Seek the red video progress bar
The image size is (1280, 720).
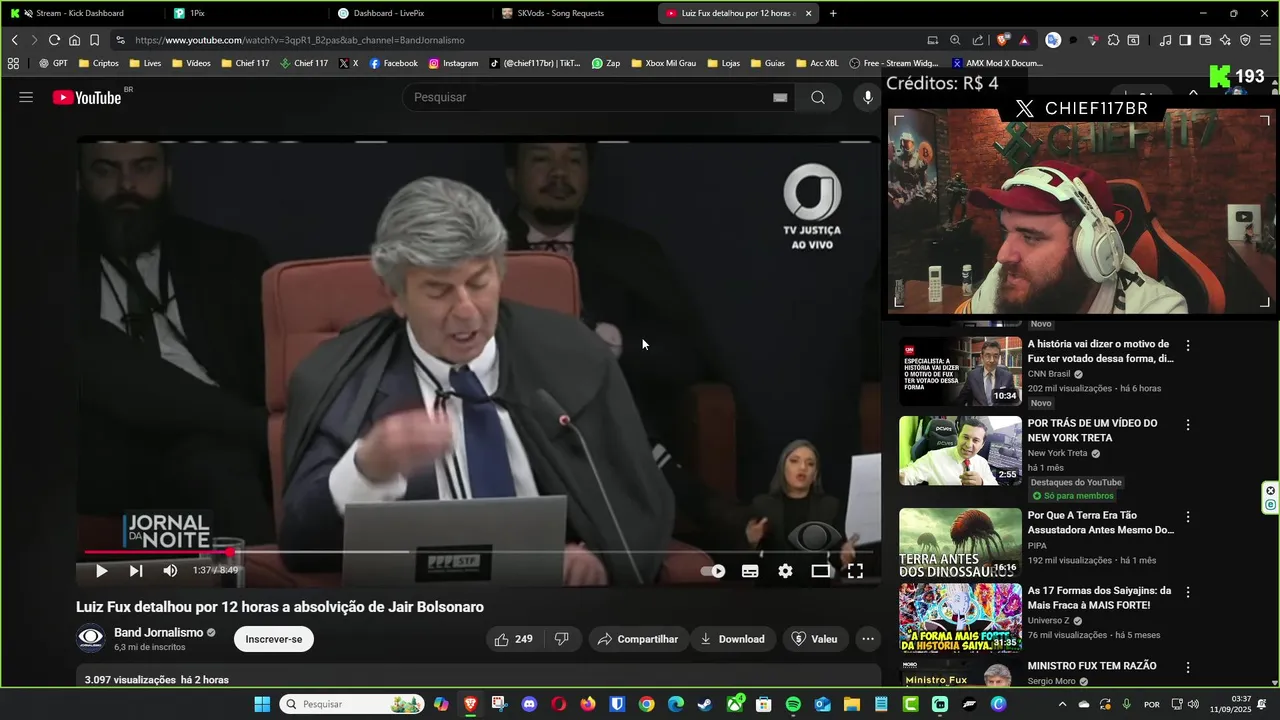click(x=478, y=552)
